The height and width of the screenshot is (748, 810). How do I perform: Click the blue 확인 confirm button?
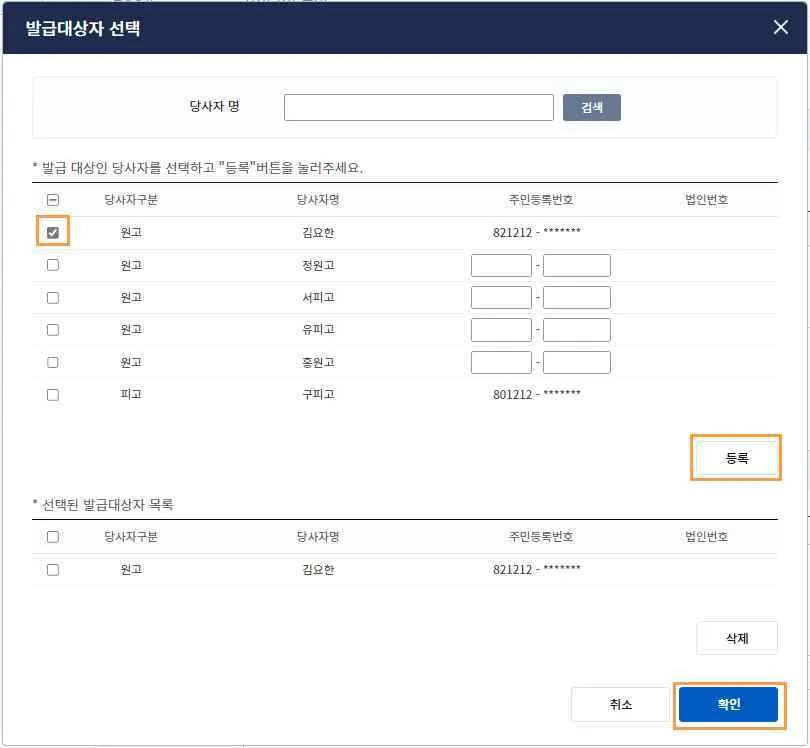728,704
